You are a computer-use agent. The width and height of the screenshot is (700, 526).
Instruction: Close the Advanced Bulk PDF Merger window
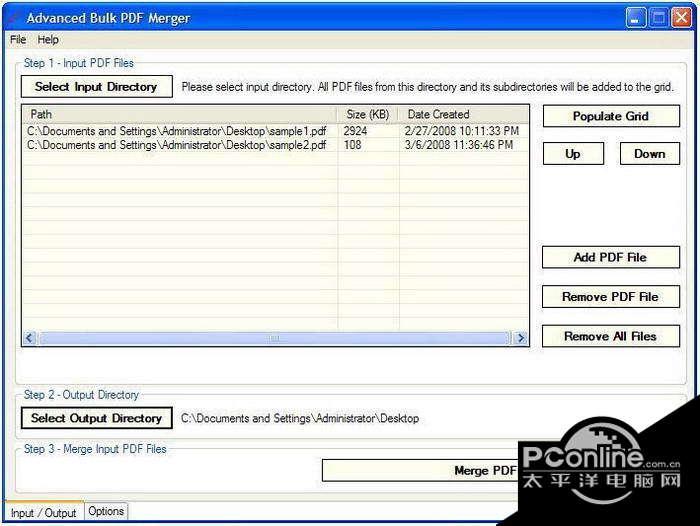click(682, 18)
